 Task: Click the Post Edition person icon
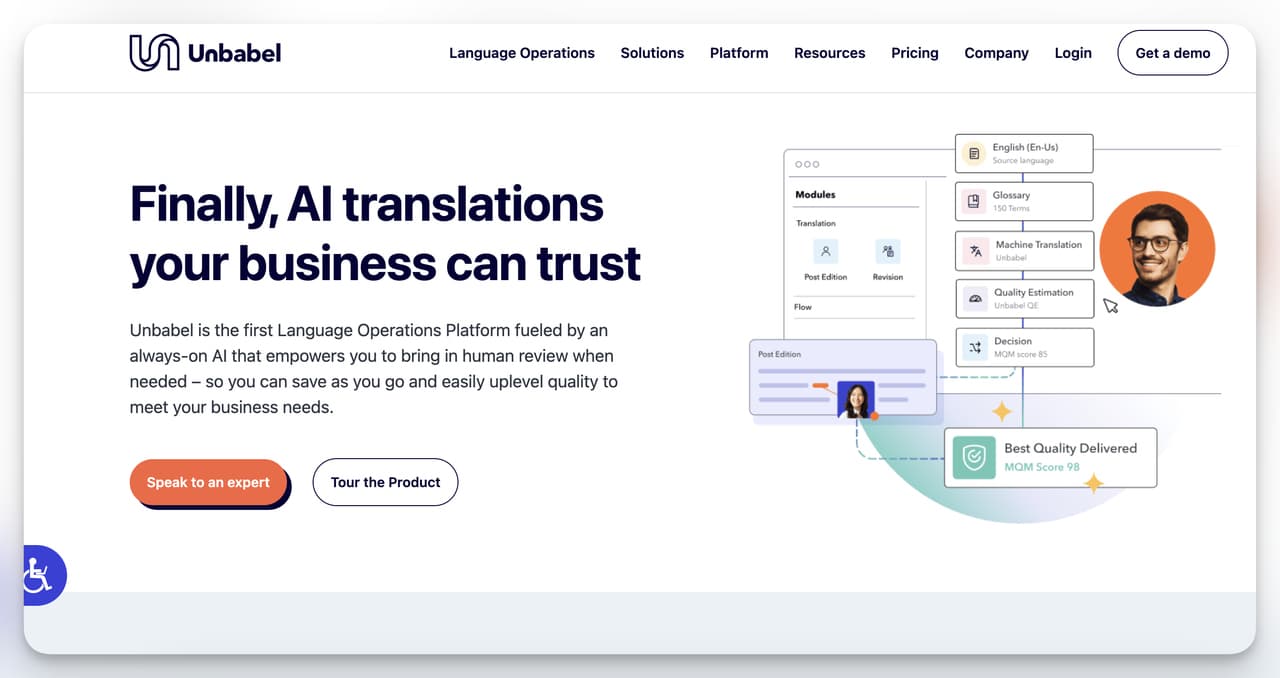826,251
